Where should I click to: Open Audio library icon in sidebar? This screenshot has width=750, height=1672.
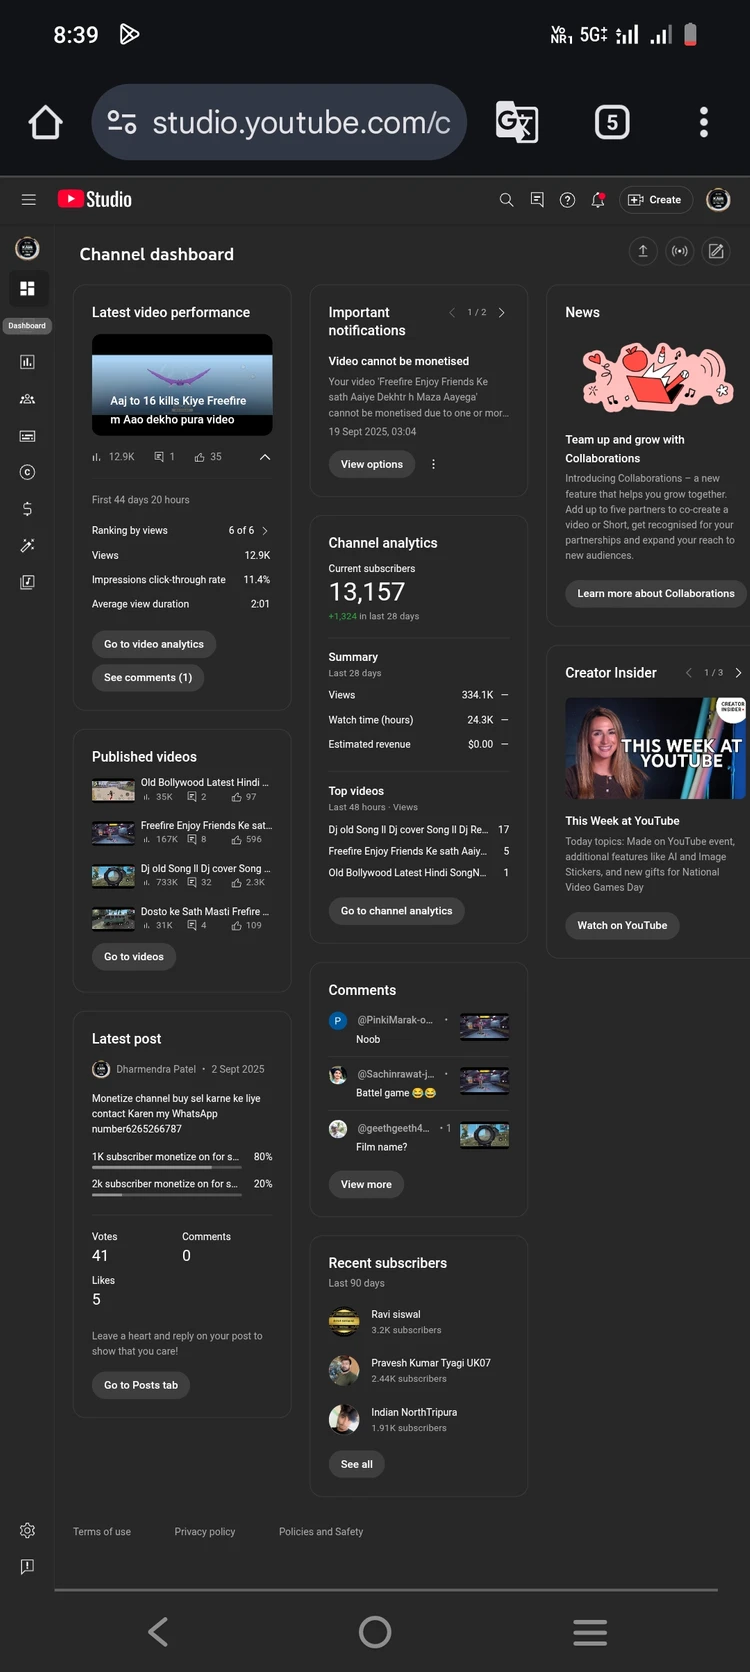(27, 582)
